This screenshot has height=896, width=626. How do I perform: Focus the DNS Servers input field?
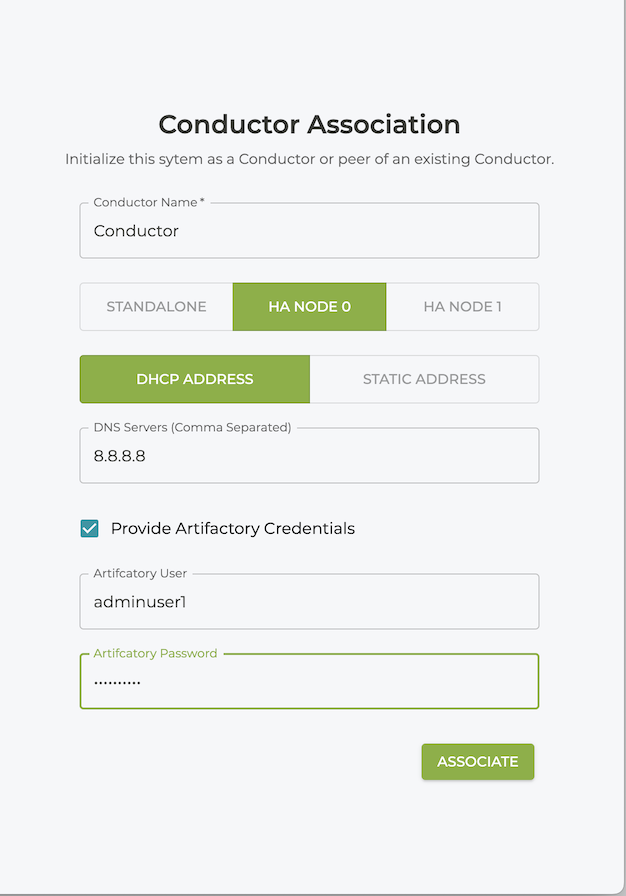[x=309, y=456]
